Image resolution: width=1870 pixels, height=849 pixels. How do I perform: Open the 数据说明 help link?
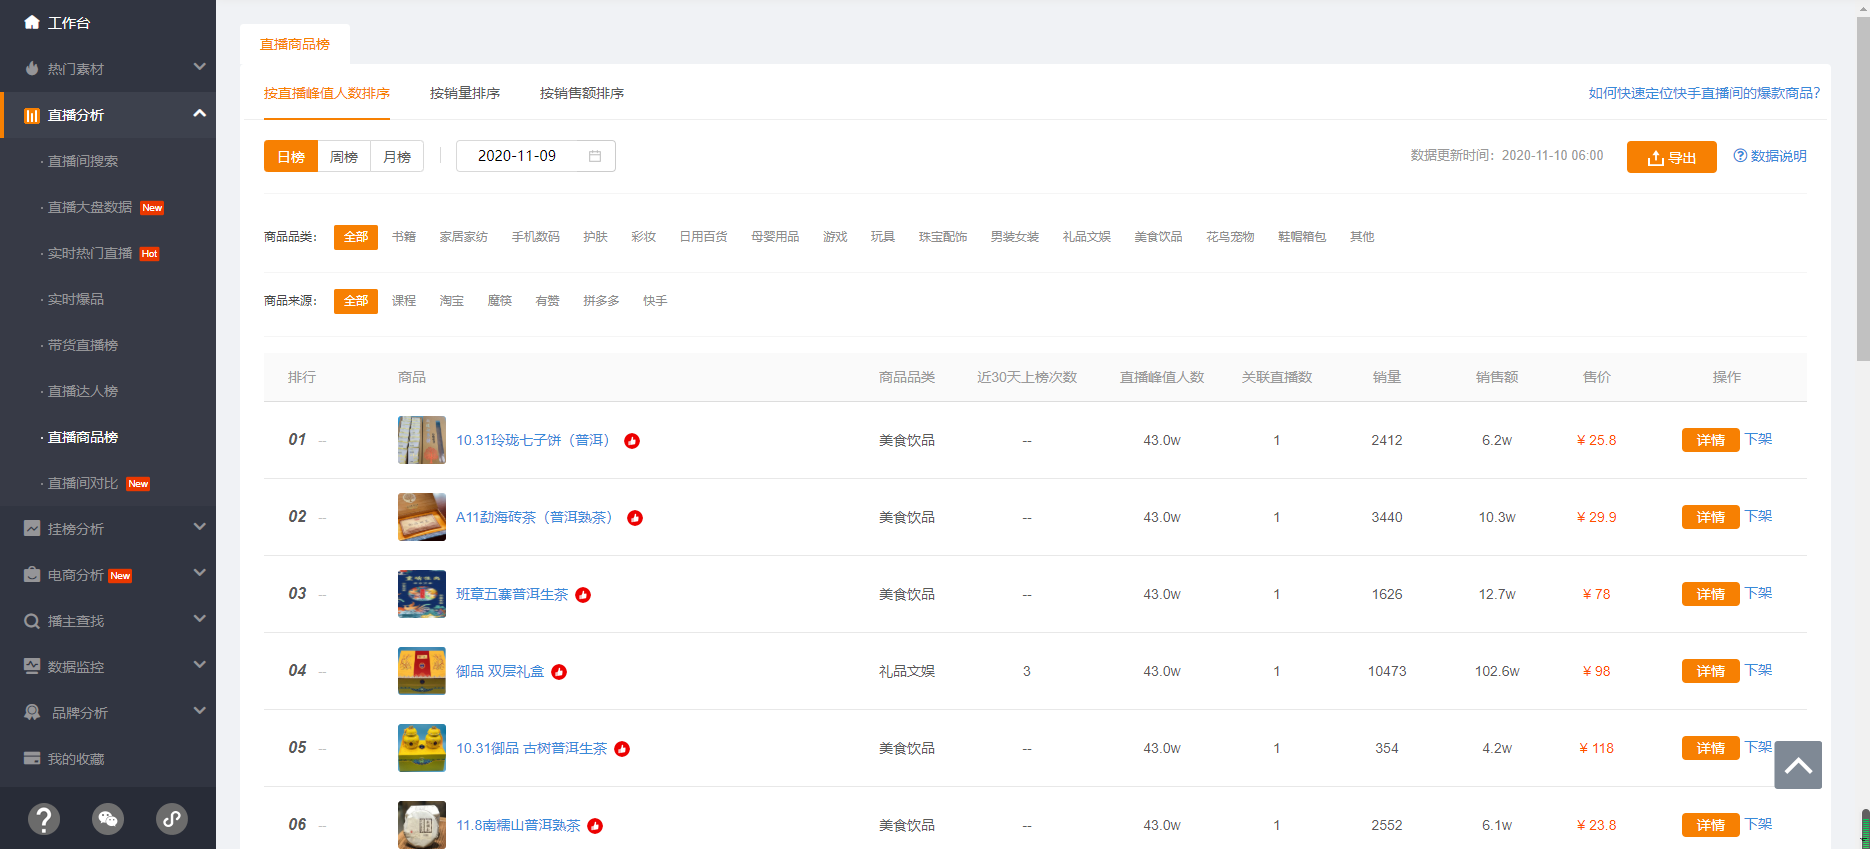[x=1770, y=156]
